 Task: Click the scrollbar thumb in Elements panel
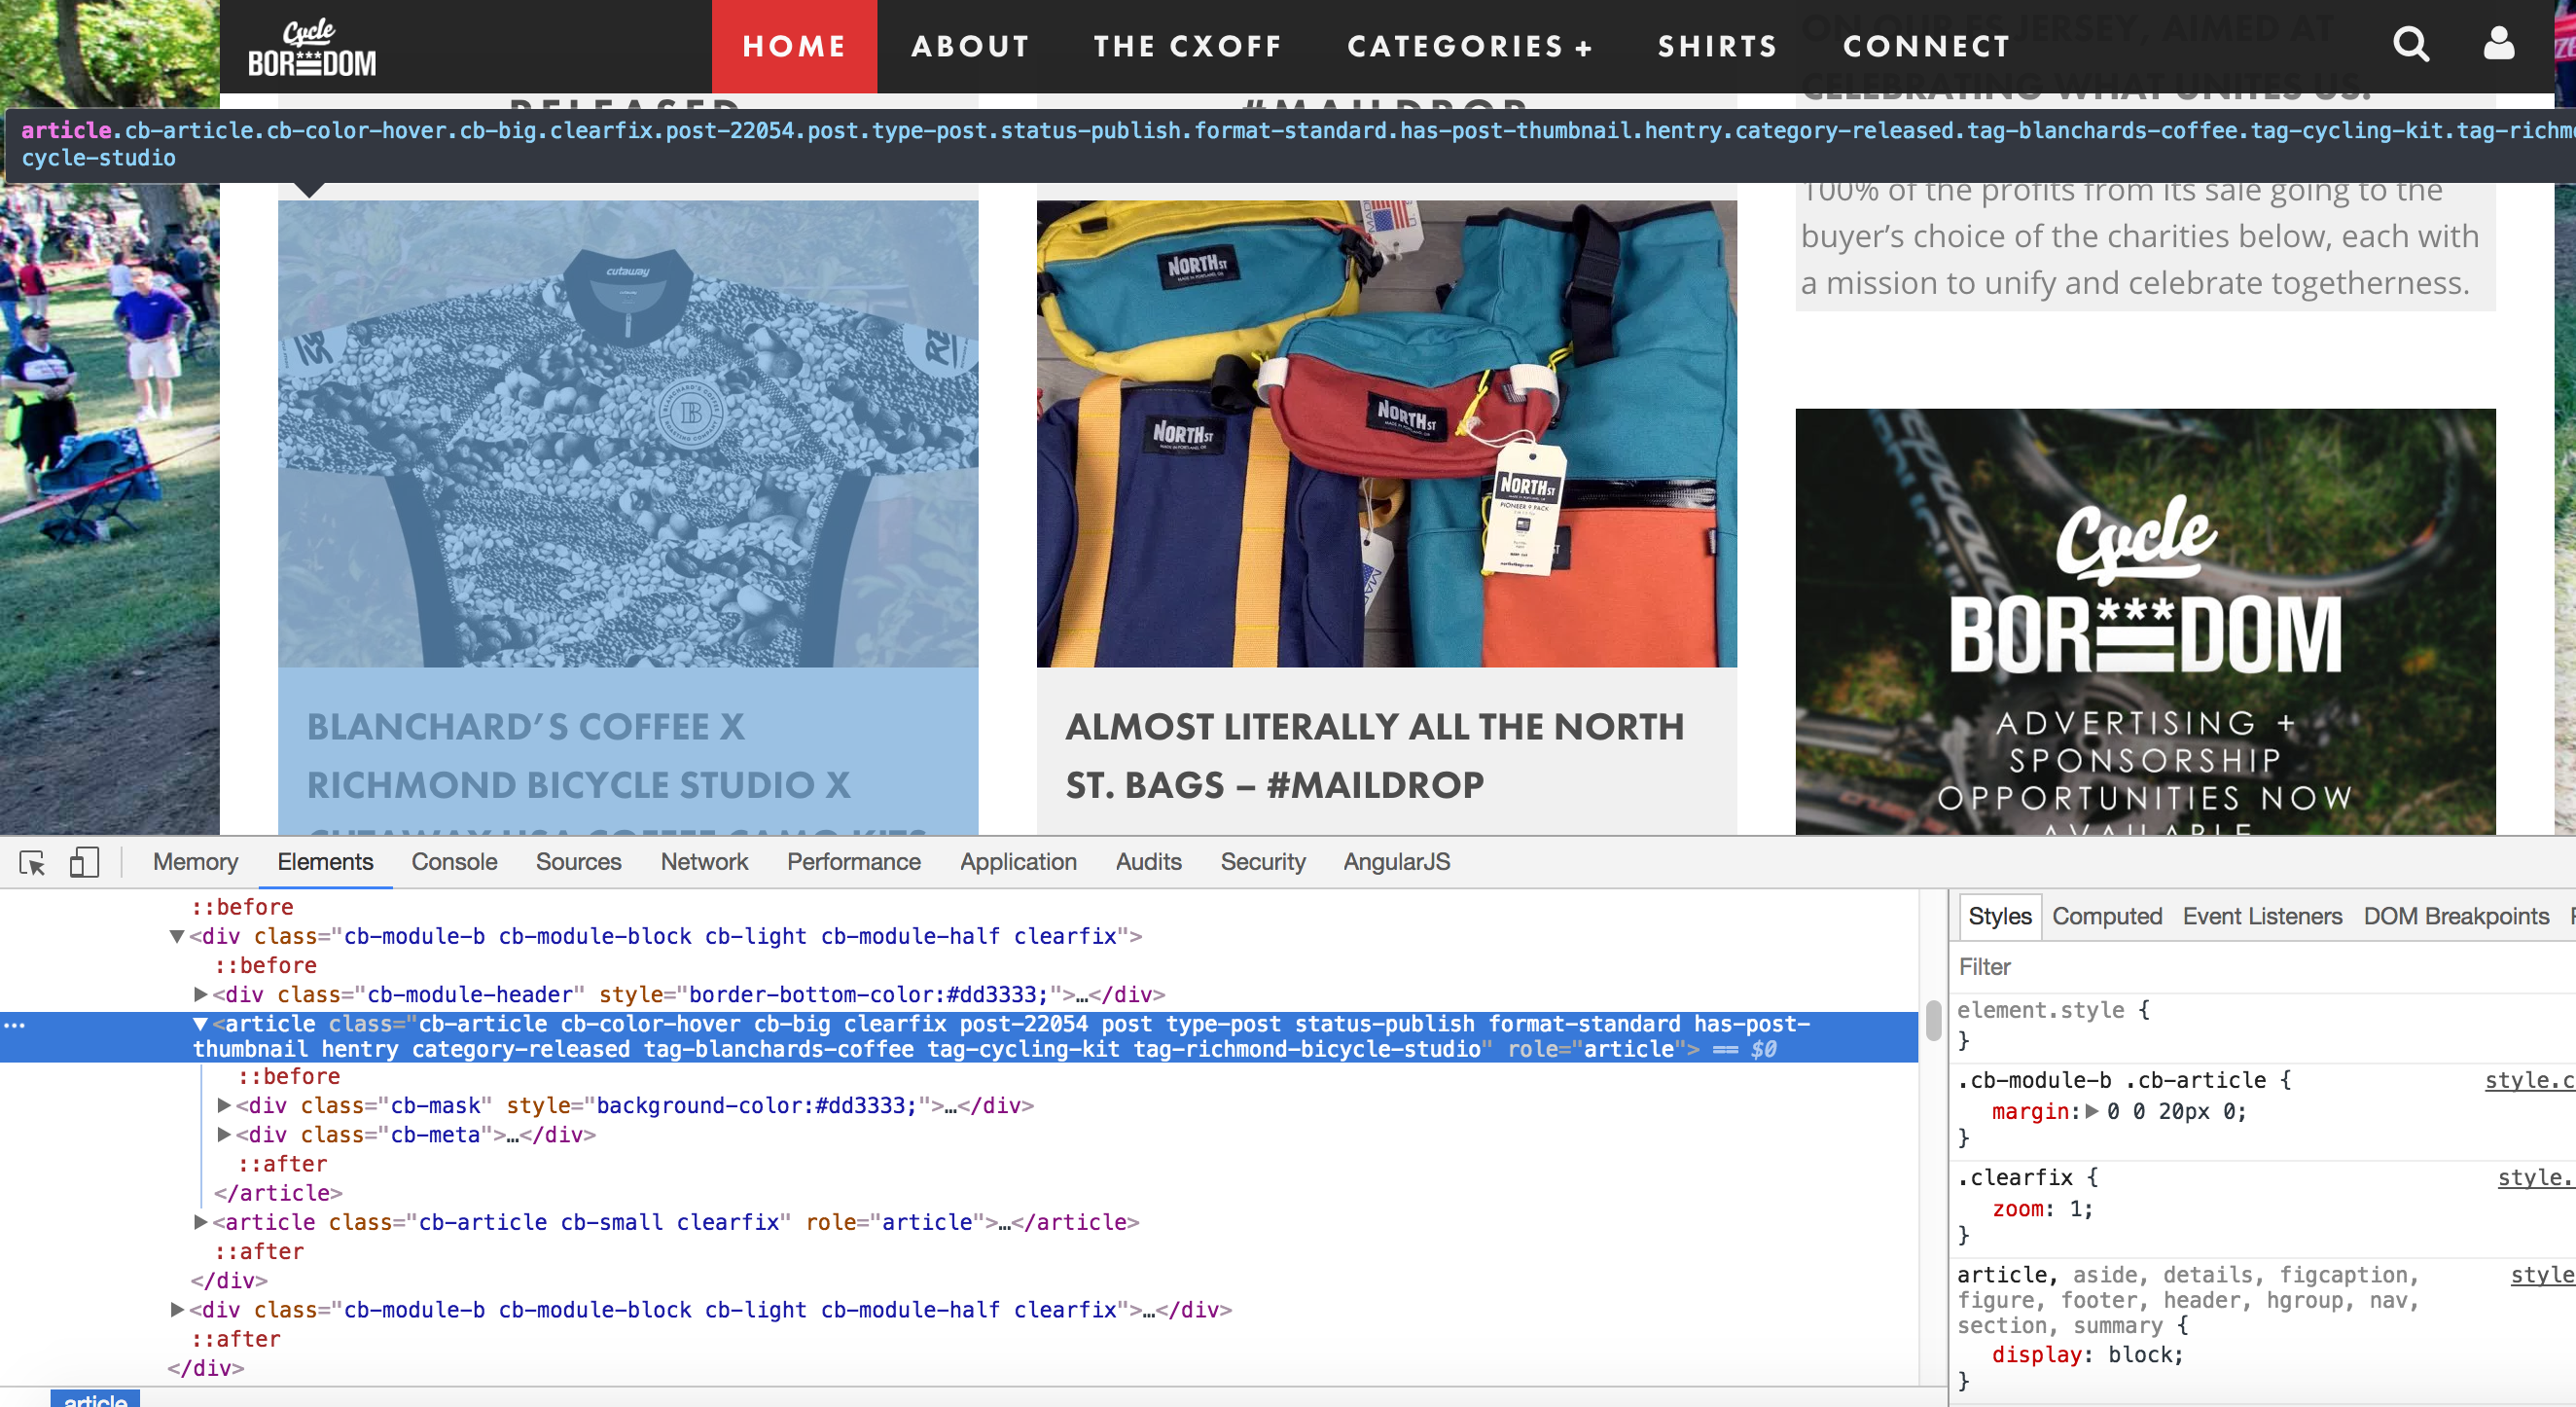point(1933,1020)
